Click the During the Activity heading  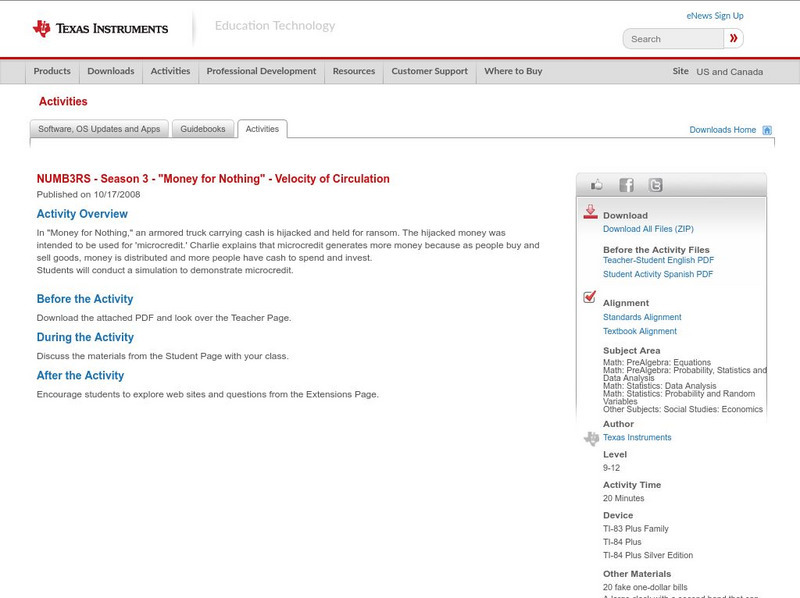tap(85, 337)
